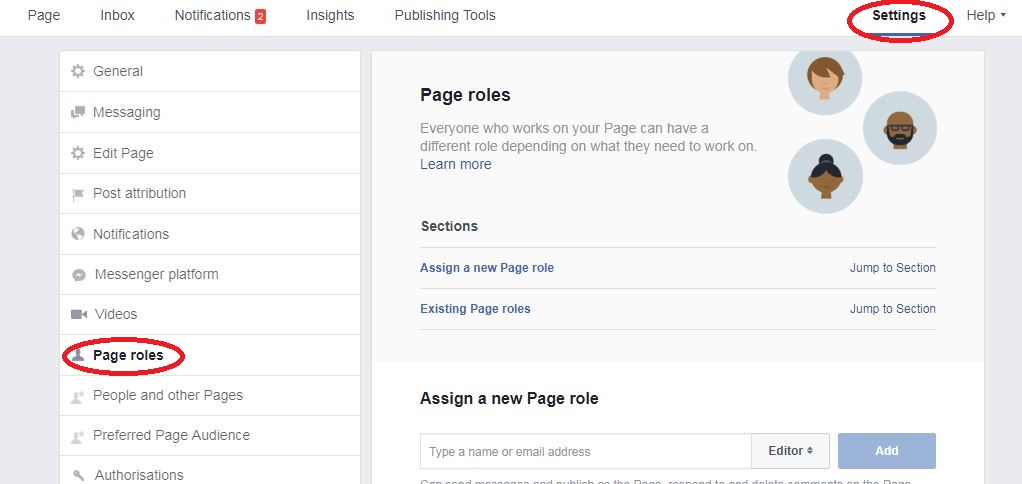1022x484 pixels.
Task: Click the name or email address field
Action: click(x=585, y=451)
